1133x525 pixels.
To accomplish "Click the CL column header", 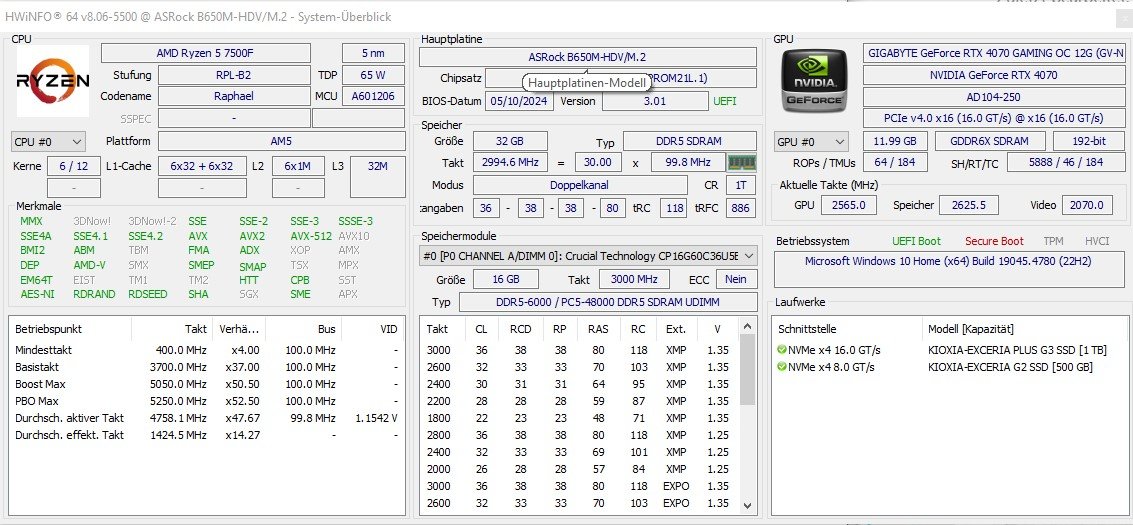I will tap(482, 329).
